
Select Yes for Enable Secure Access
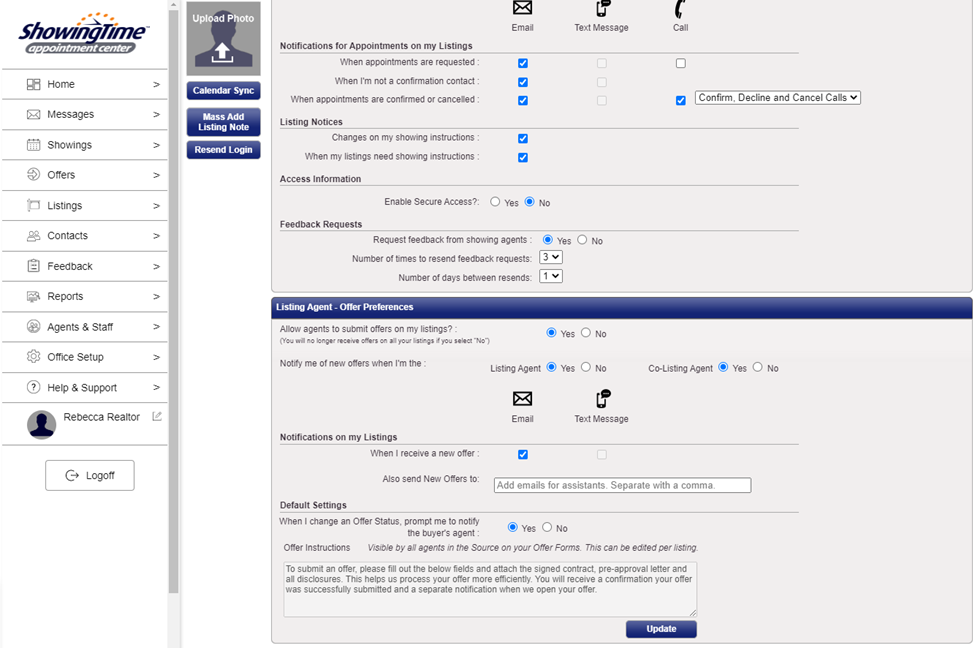[495, 201]
